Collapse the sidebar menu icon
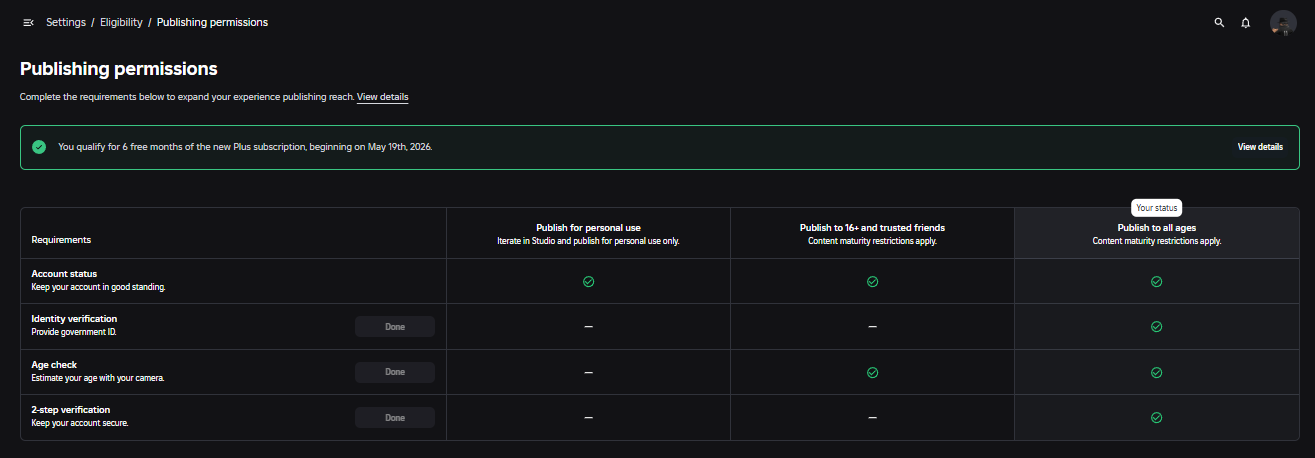 [28, 22]
